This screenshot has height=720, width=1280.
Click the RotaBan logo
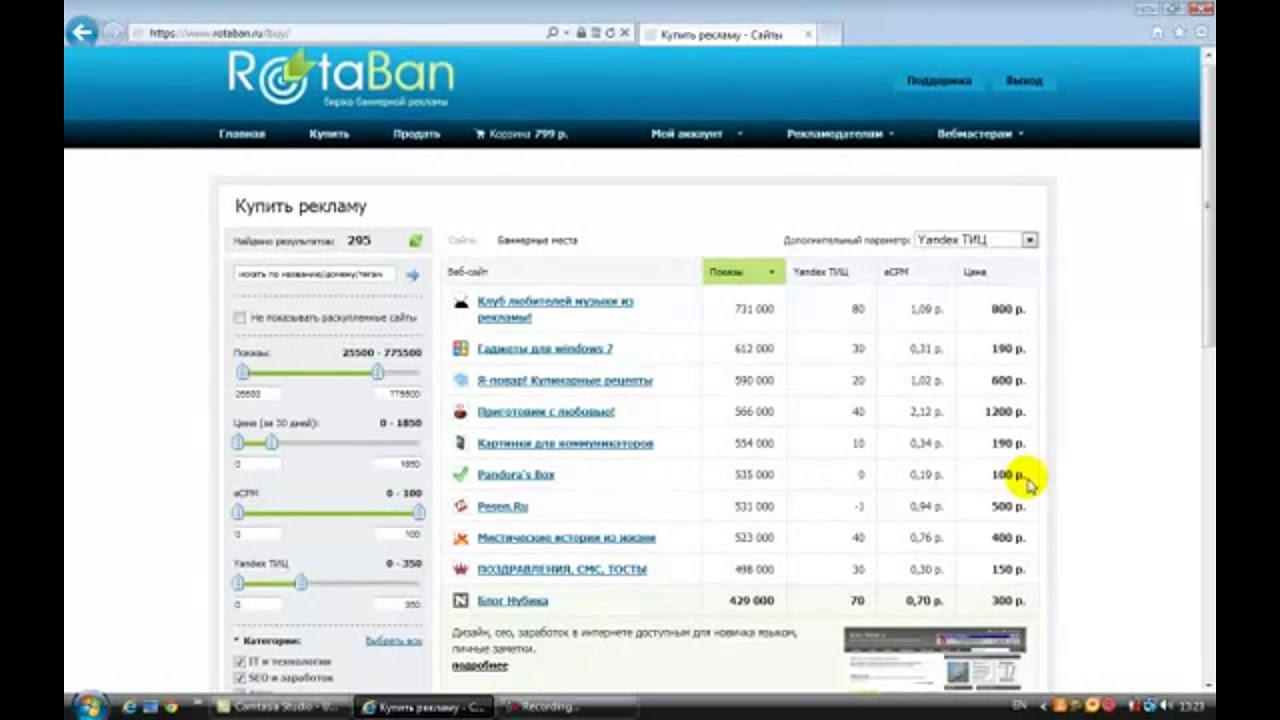(x=340, y=77)
